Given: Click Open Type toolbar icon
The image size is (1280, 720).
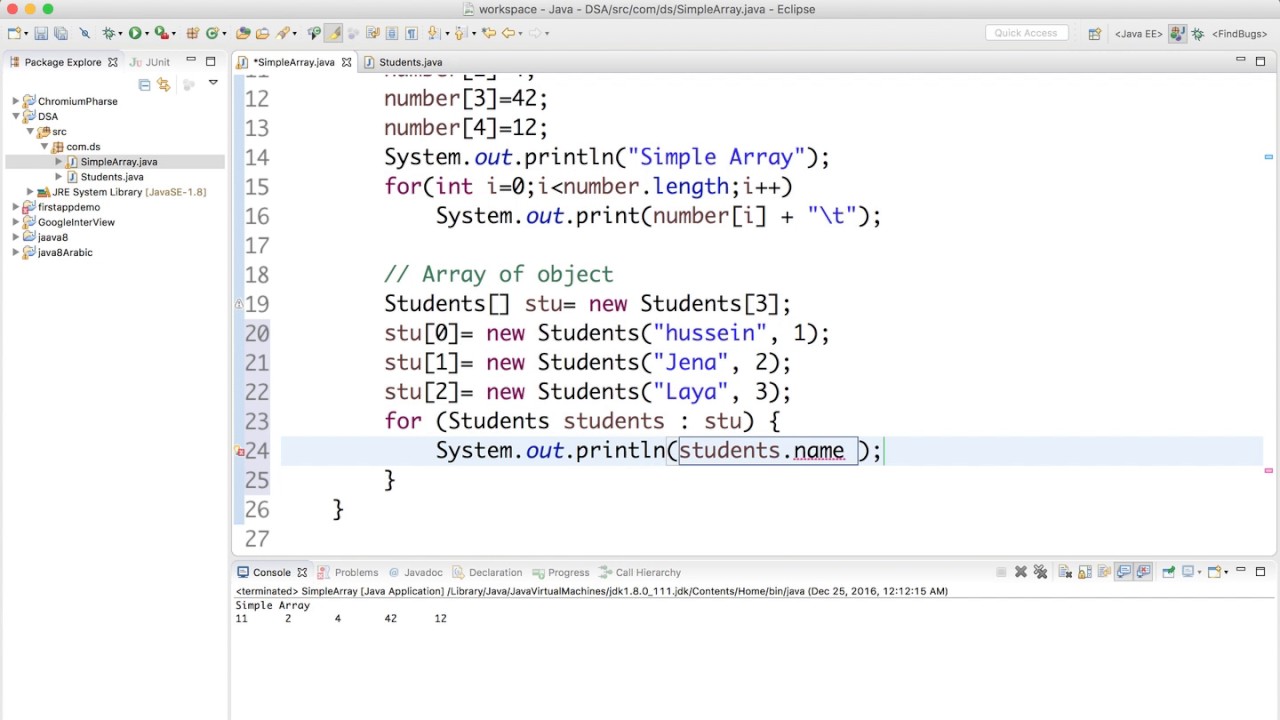Looking at the screenshot, I should click(x=243, y=33).
